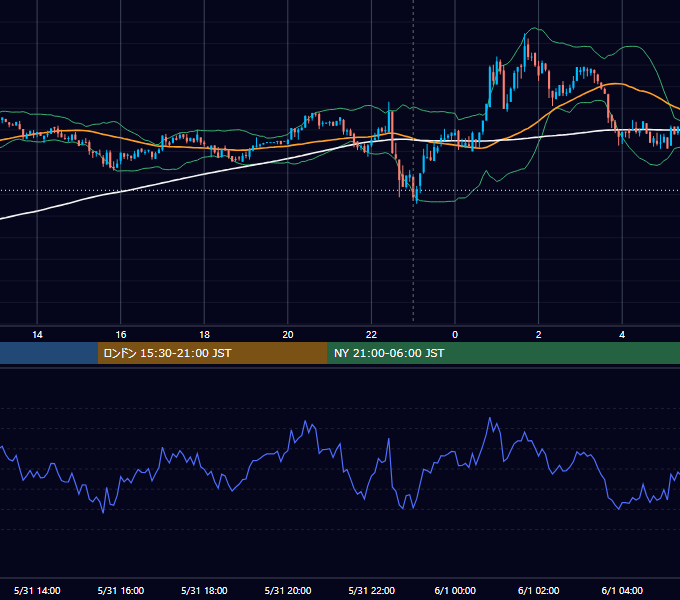Select the ロンドン 15:30-21:00 JST session bar

pyautogui.click(x=212, y=353)
